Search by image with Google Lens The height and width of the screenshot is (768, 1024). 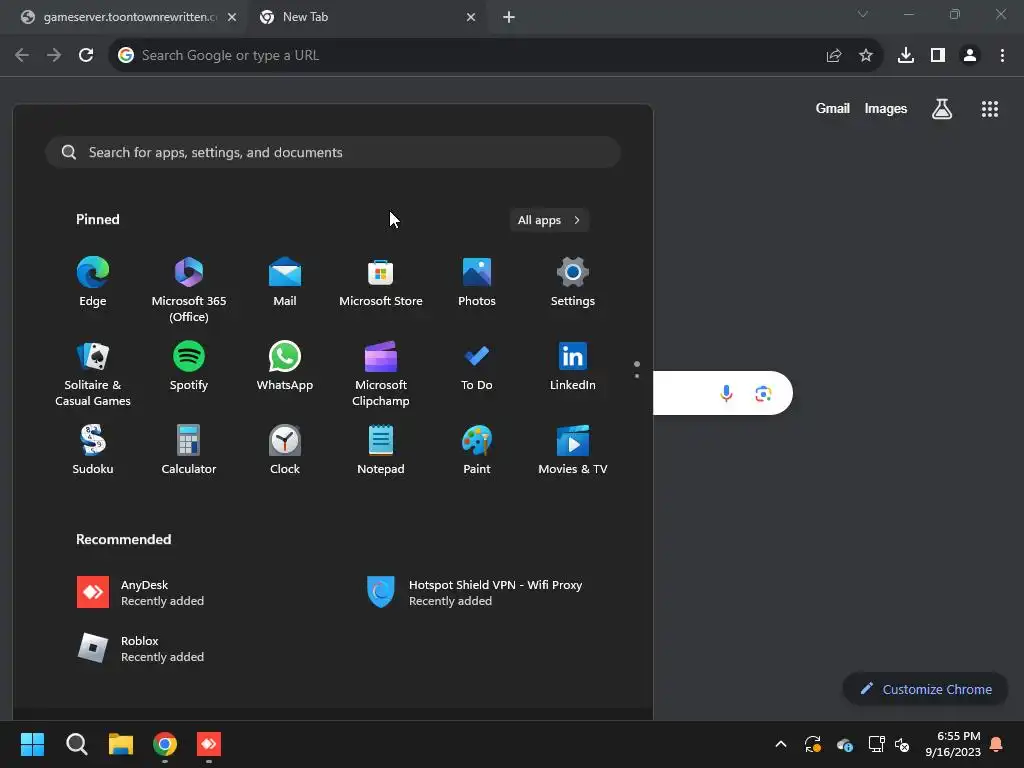coord(763,393)
